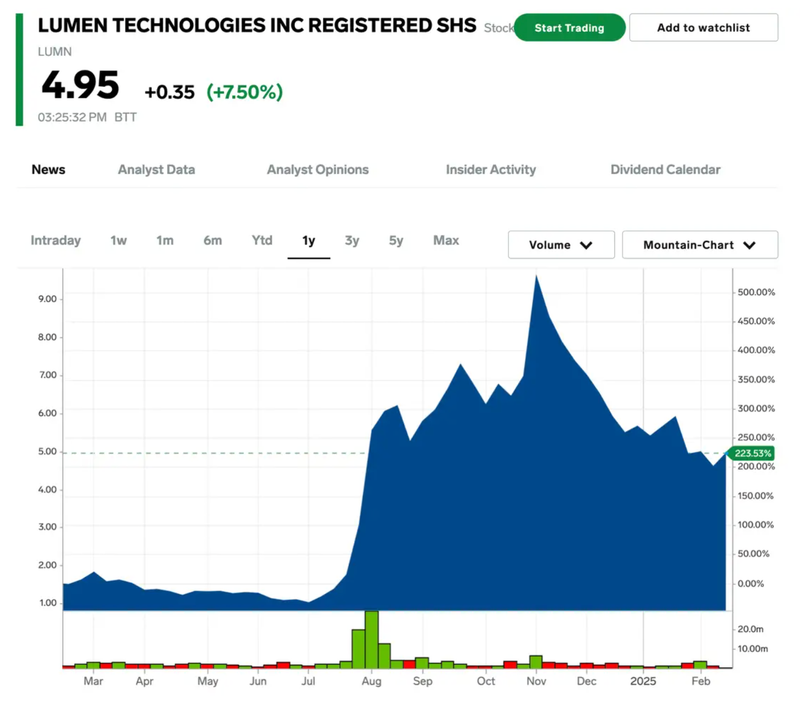Click the tallest green August volume bar
This screenshot has height=701, width=800.
coord(372,638)
